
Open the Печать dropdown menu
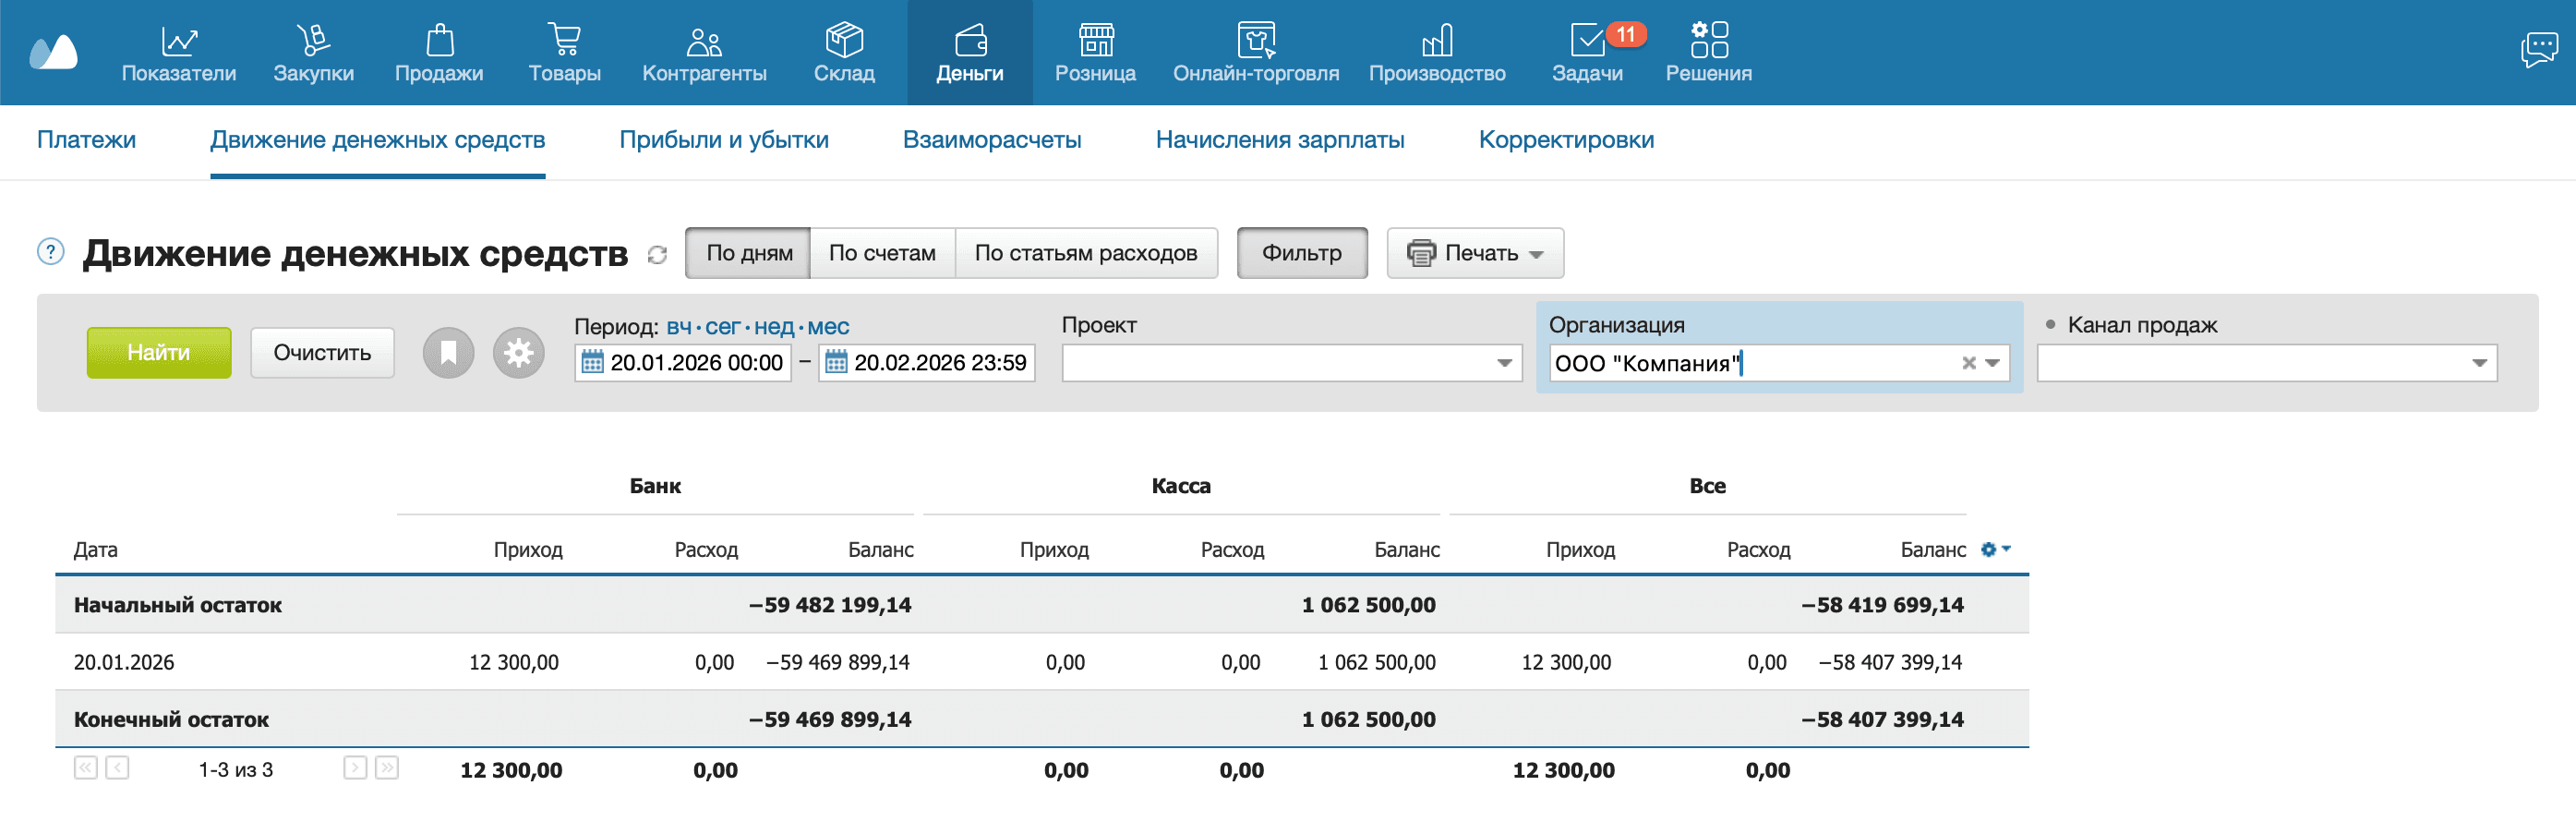pos(1474,253)
